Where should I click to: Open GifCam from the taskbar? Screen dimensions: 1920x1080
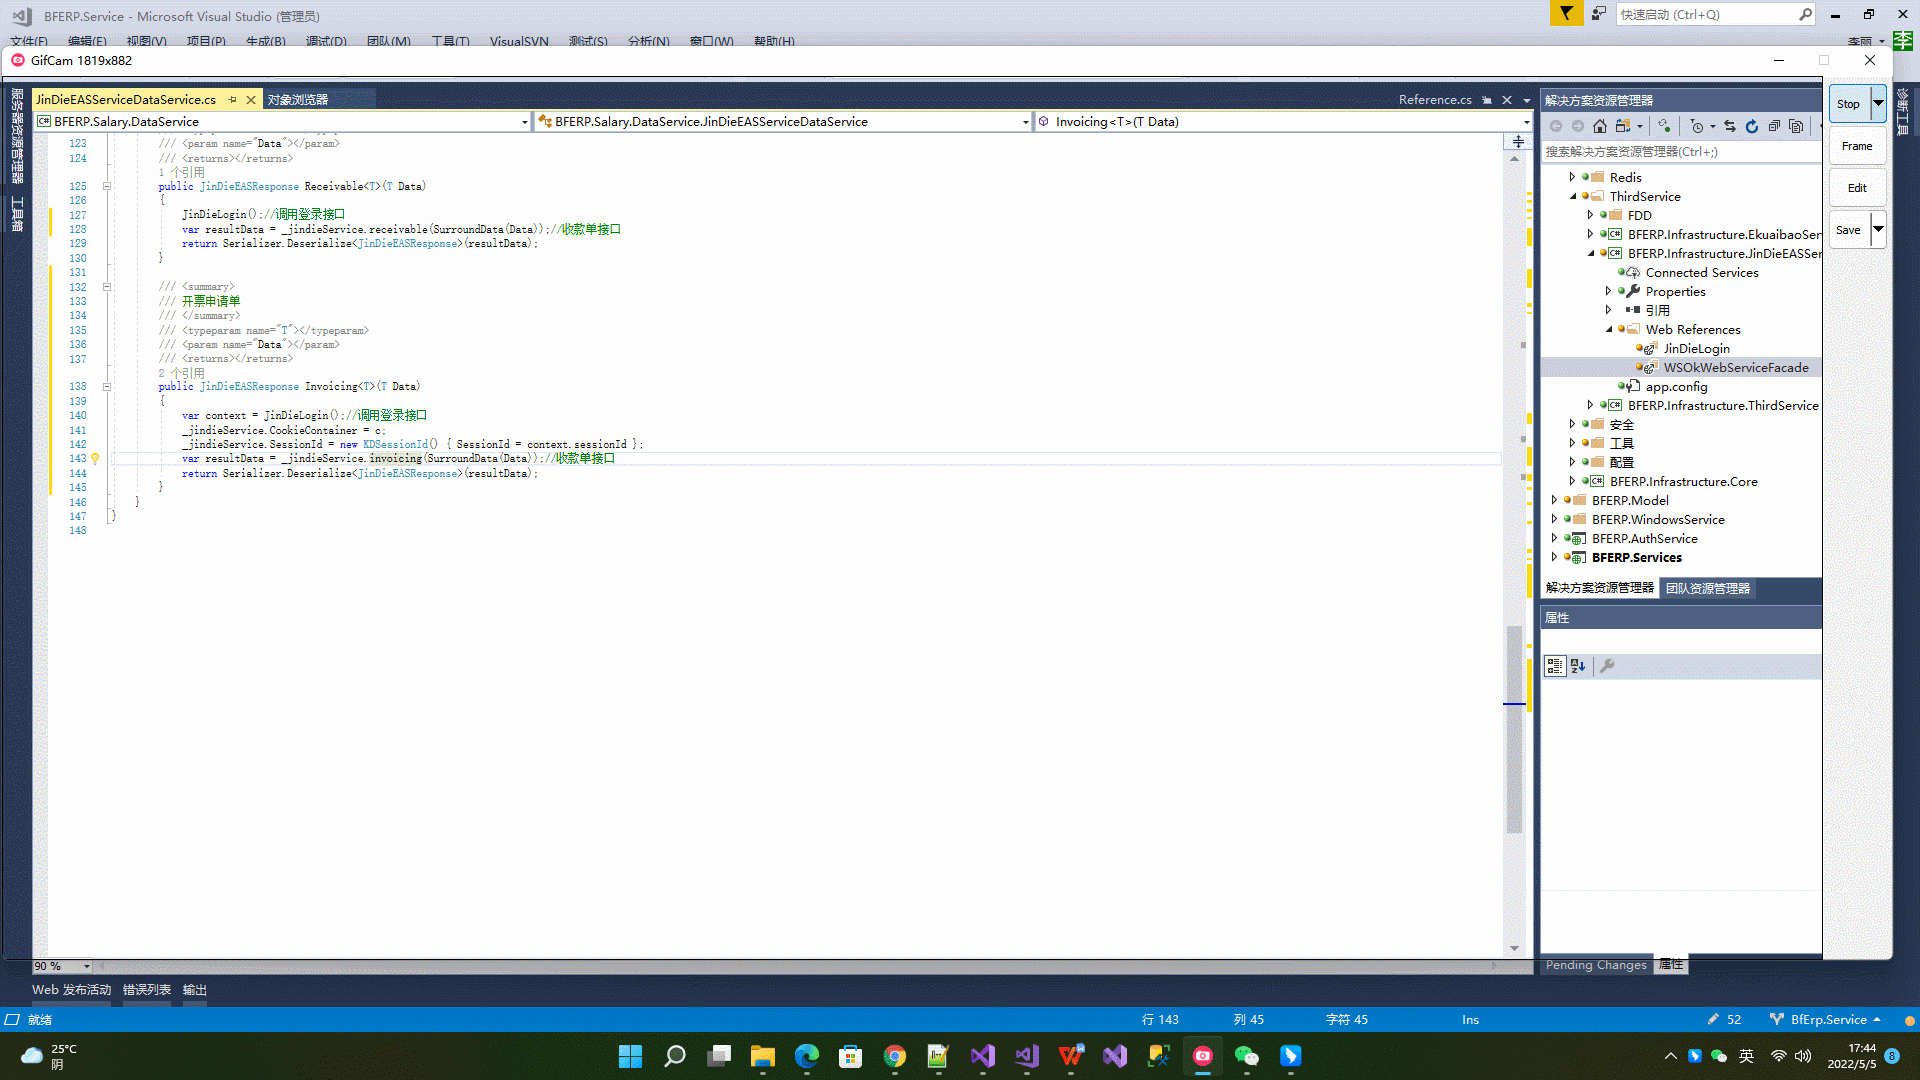point(1203,1056)
